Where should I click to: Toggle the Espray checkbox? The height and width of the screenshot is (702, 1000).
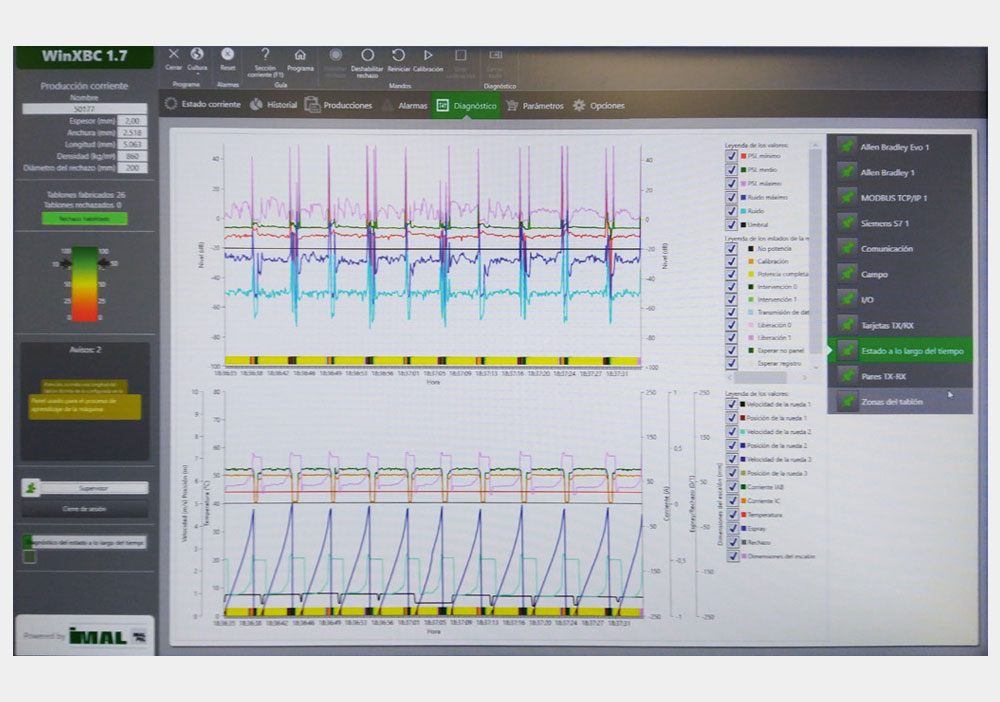(732, 529)
